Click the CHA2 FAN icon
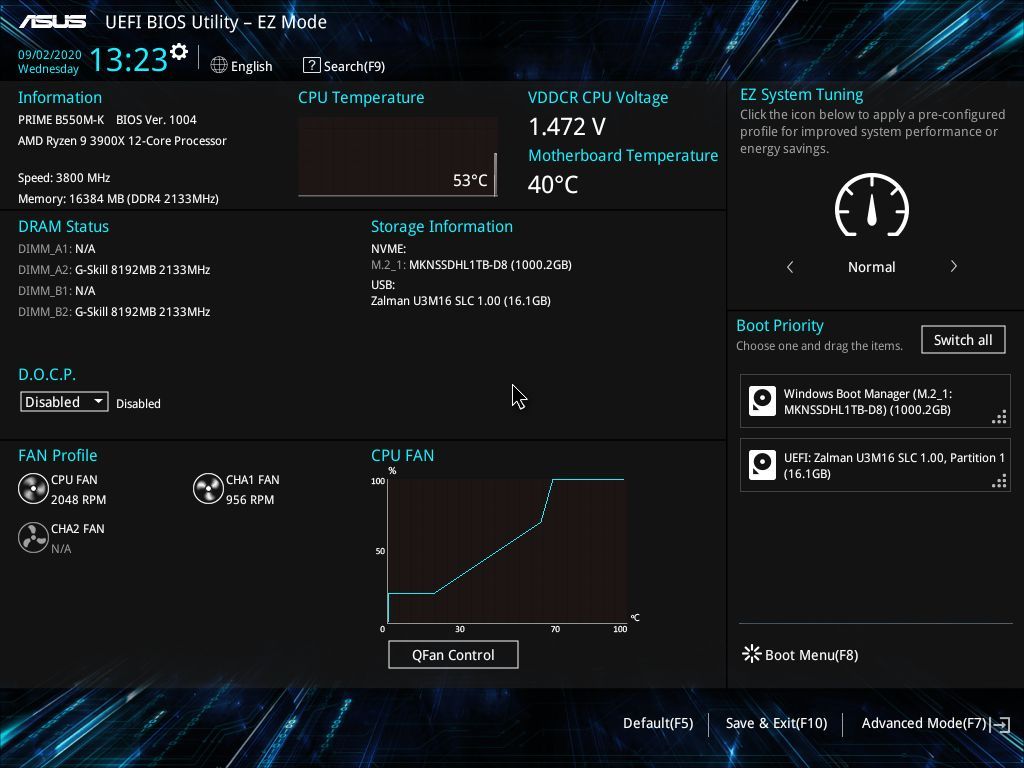 pos(33,537)
